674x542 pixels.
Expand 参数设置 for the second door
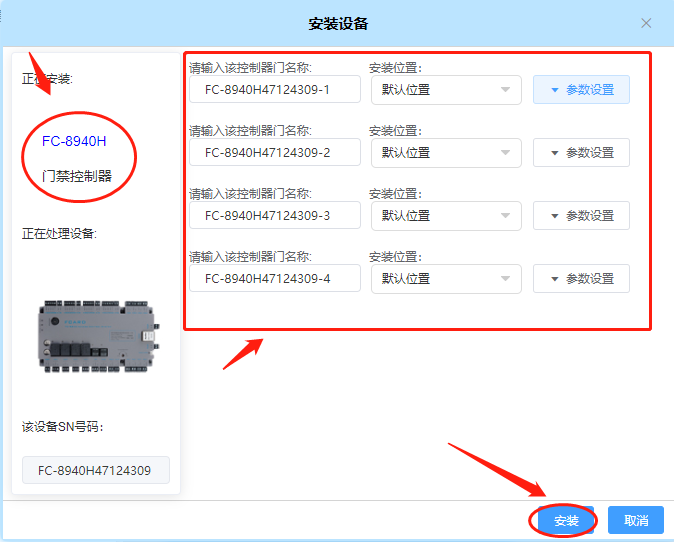coord(581,153)
